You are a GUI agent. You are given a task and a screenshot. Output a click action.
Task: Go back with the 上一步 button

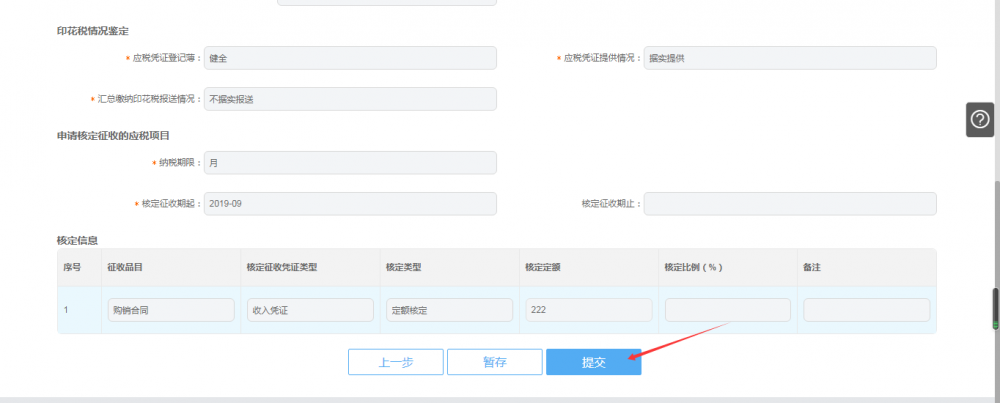(x=395, y=362)
